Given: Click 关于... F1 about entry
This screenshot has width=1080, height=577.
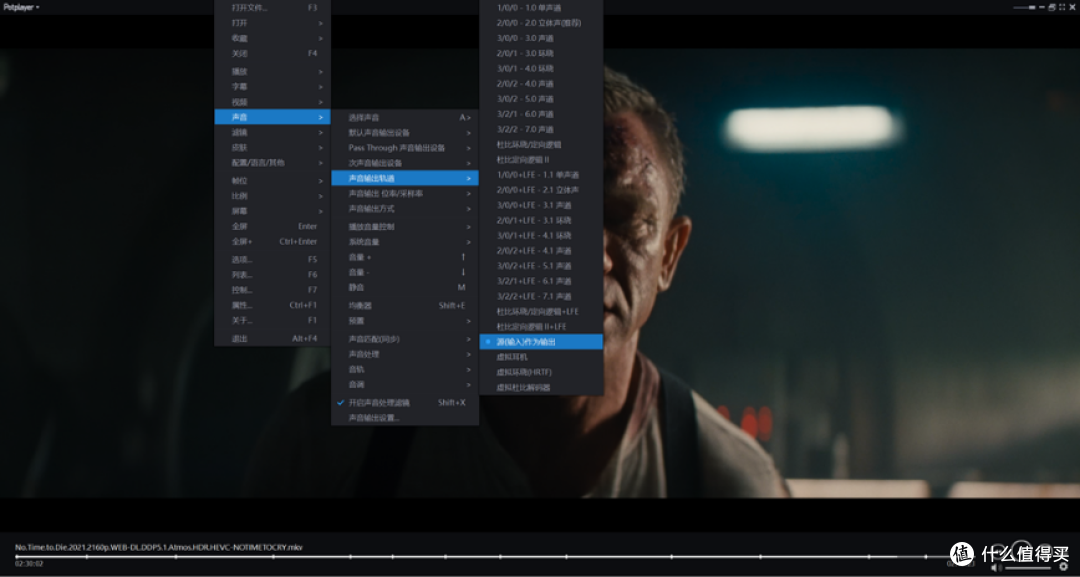Looking at the screenshot, I should click(272, 320).
